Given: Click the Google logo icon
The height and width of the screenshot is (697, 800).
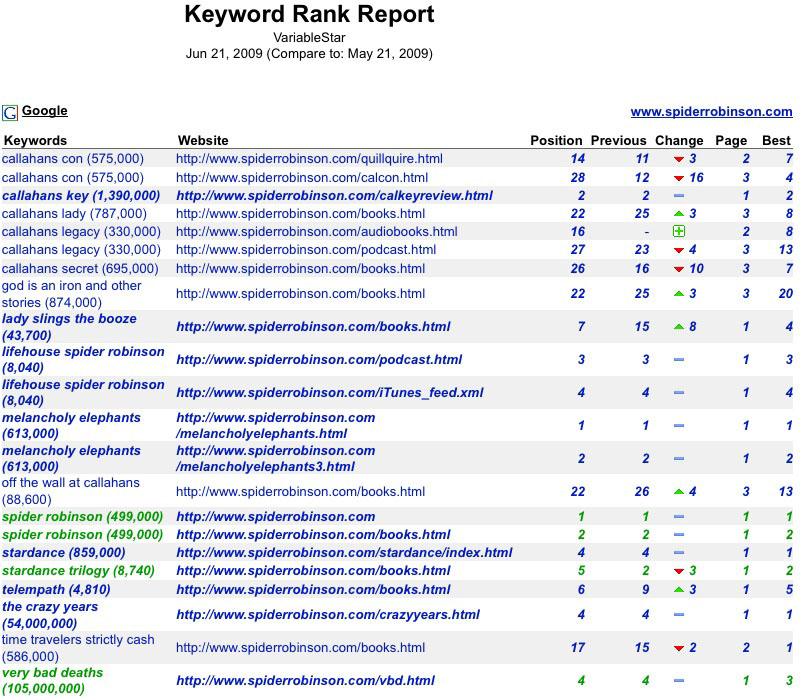Looking at the screenshot, I should (10, 112).
